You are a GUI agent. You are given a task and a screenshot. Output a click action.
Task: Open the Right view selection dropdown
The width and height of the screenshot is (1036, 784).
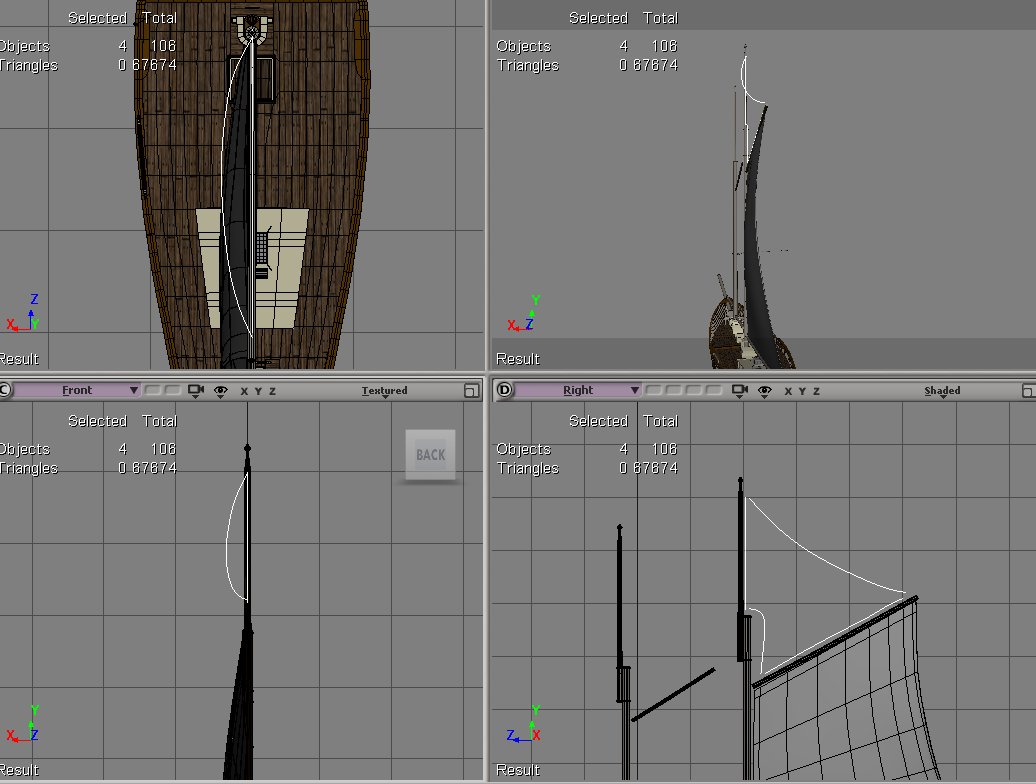[x=578, y=390]
